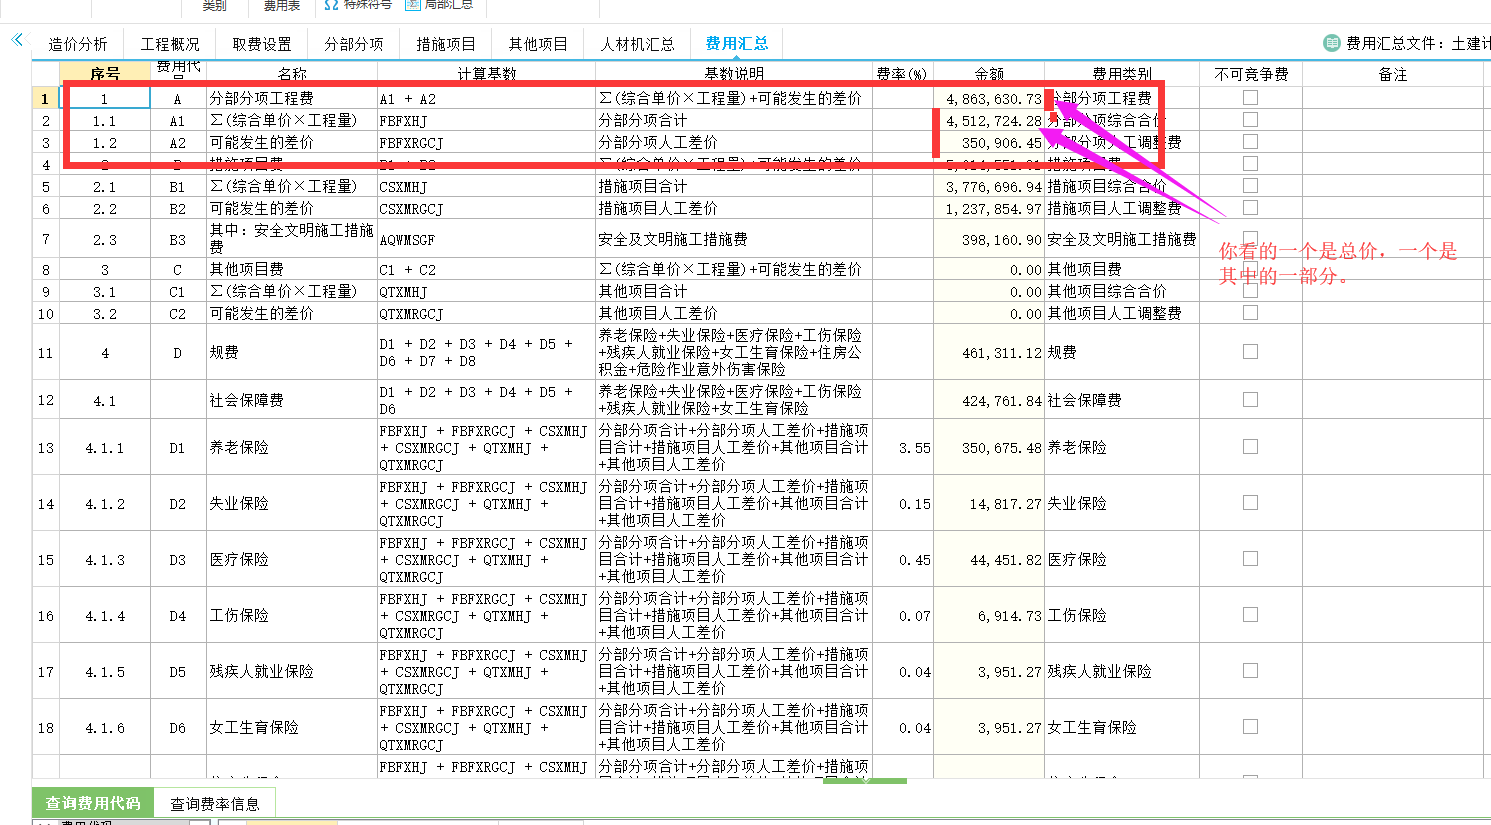Tick 不可竞争费 checkbox for 残疾人就业保险 row
The width and height of the screenshot is (1491, 825).
(1250, 671)
